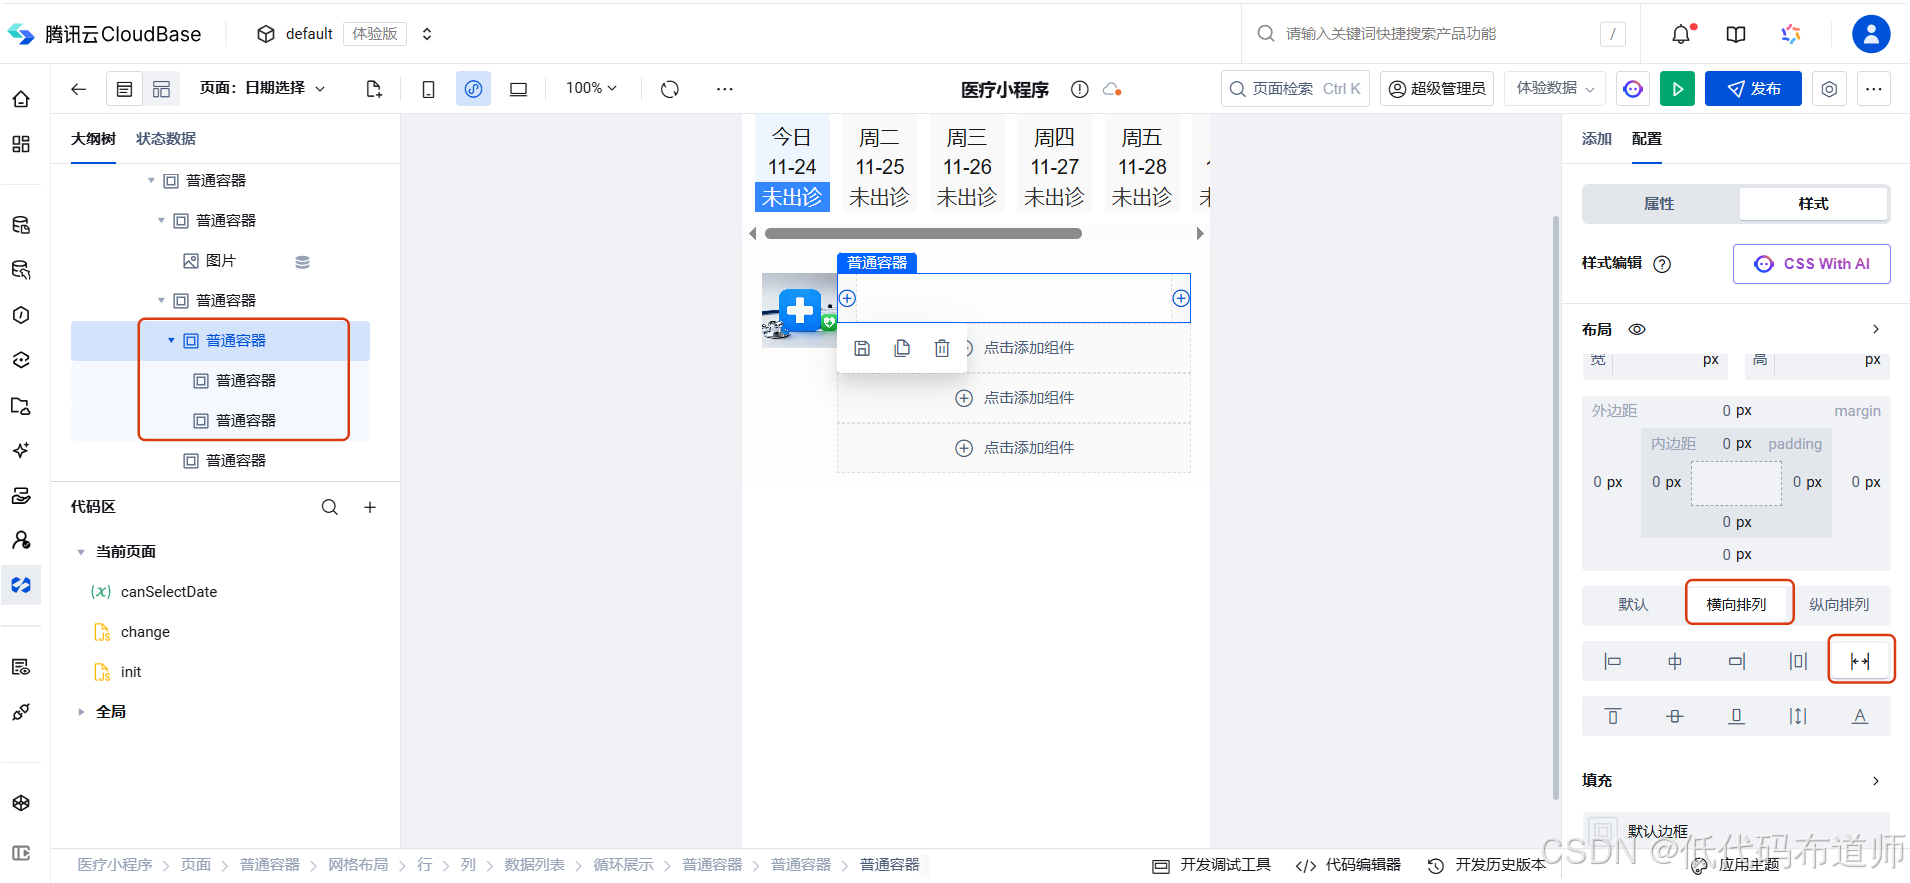The height and width of the screenshot is (883, 1910).
Task: Select the 纵向排列 layout option
Action: point(1839,605)
